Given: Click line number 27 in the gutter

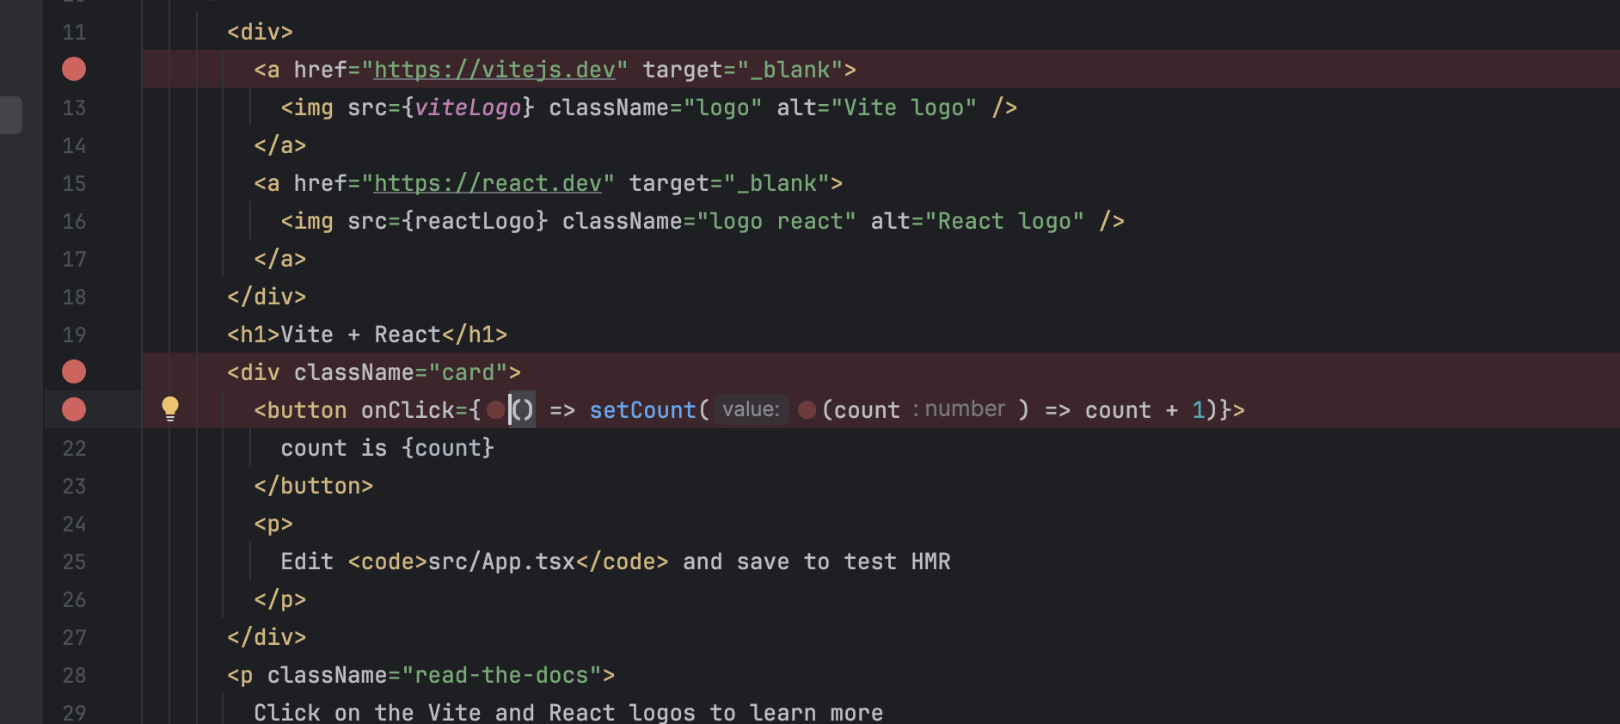Looking at the screenshot, I should point(74,638).
